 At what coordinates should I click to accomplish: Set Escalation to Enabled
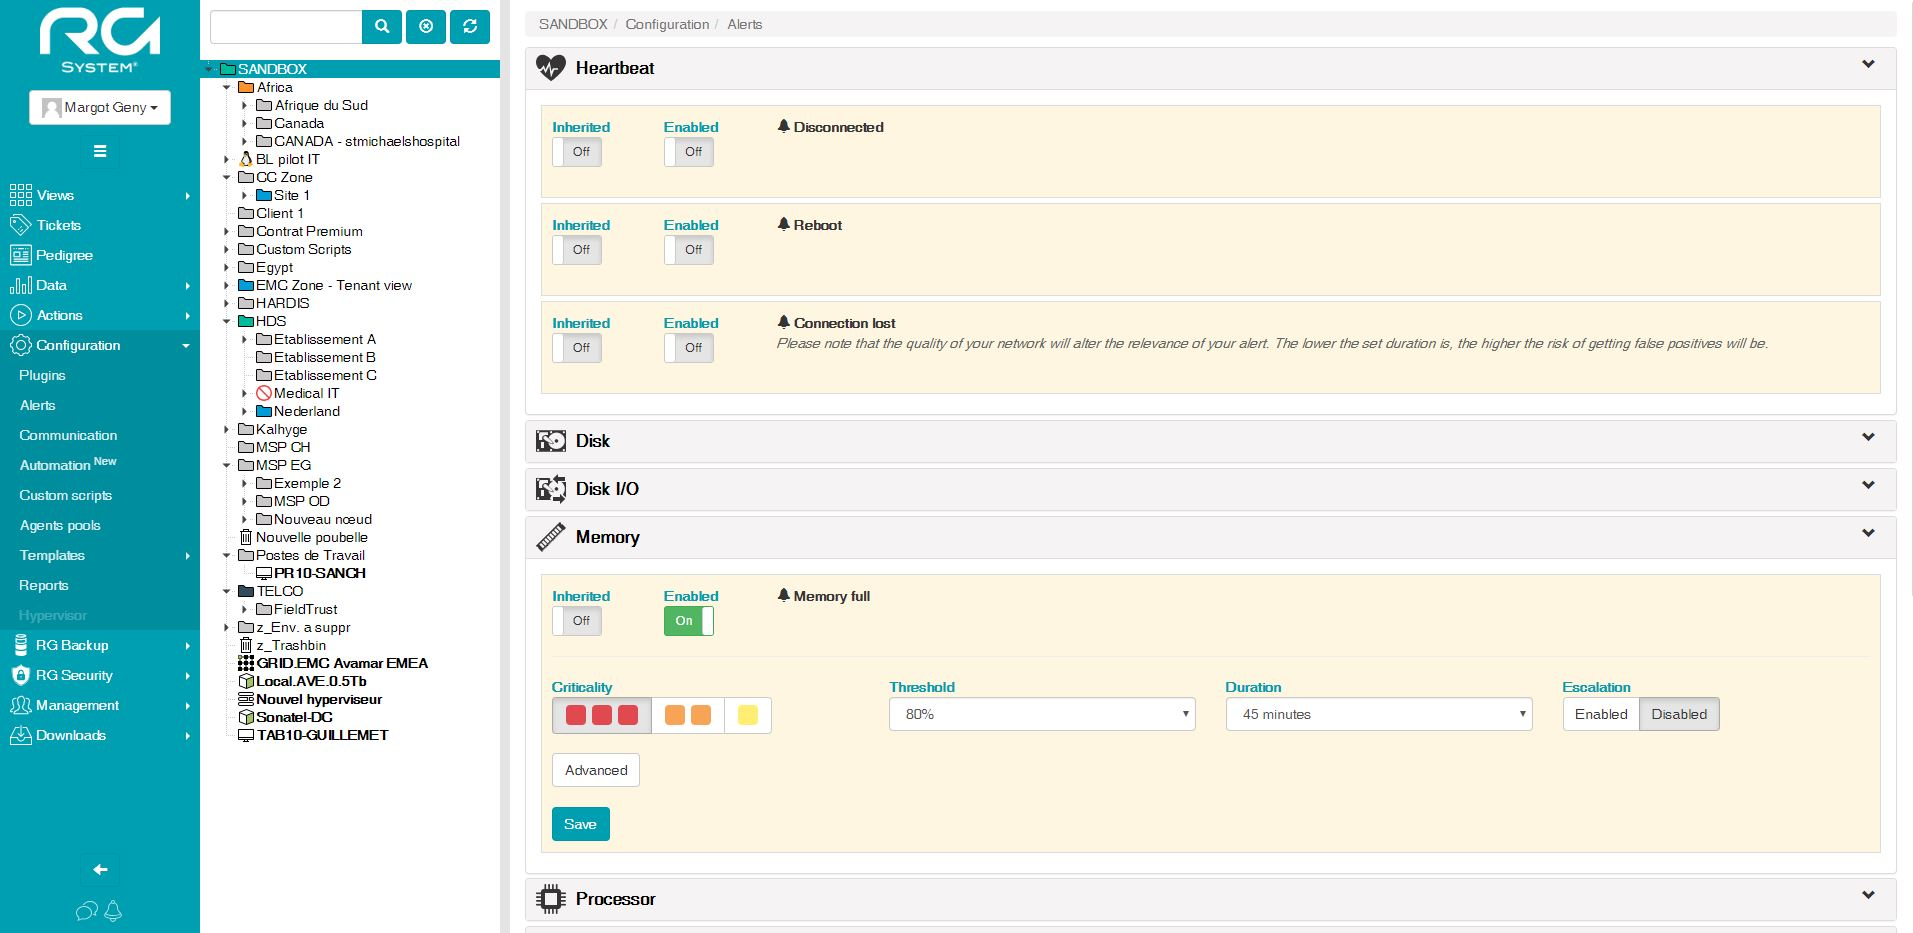[1601, 714]
